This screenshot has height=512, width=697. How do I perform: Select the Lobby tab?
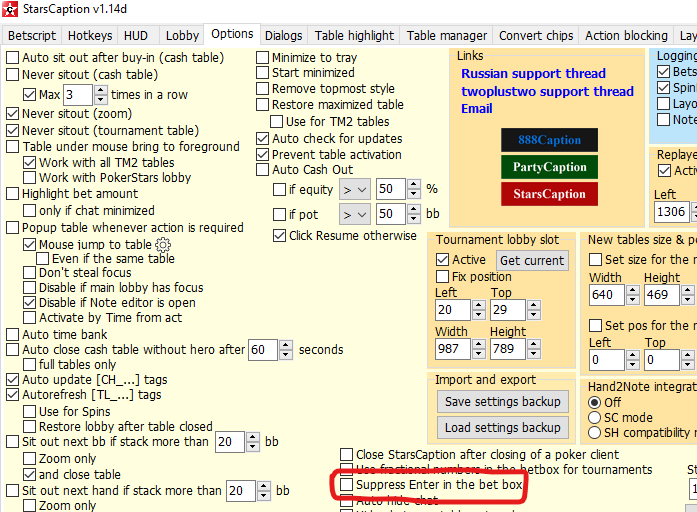point(182,36)
